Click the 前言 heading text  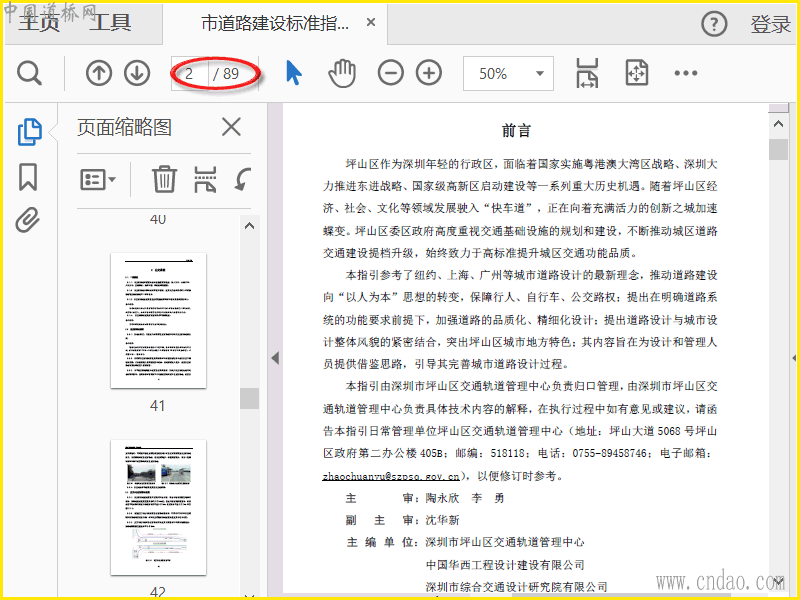[x=516, y=131]
